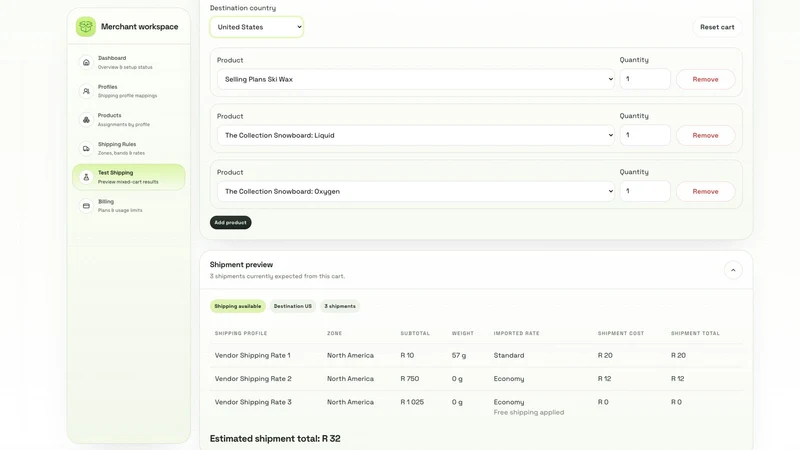
Task: Focus the Snowboard: Liquid quantity field
Action: point(645,135)
